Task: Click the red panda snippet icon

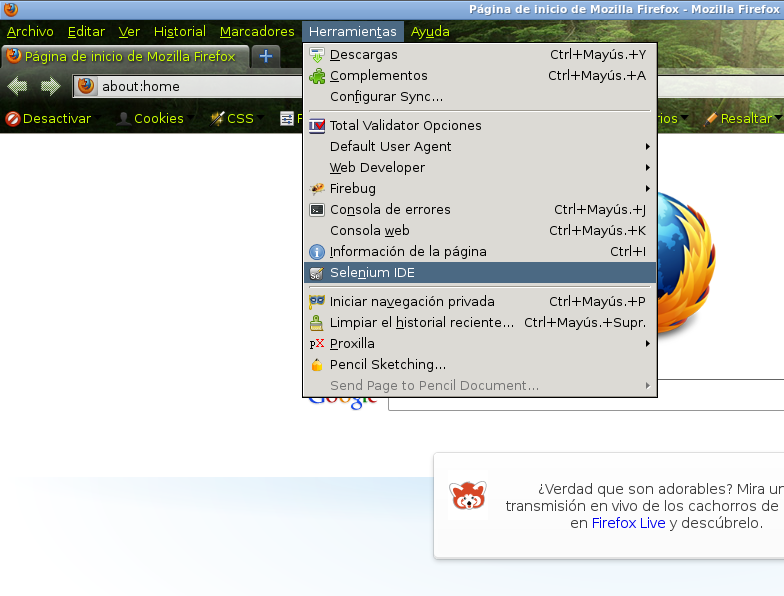Action: 468,495
